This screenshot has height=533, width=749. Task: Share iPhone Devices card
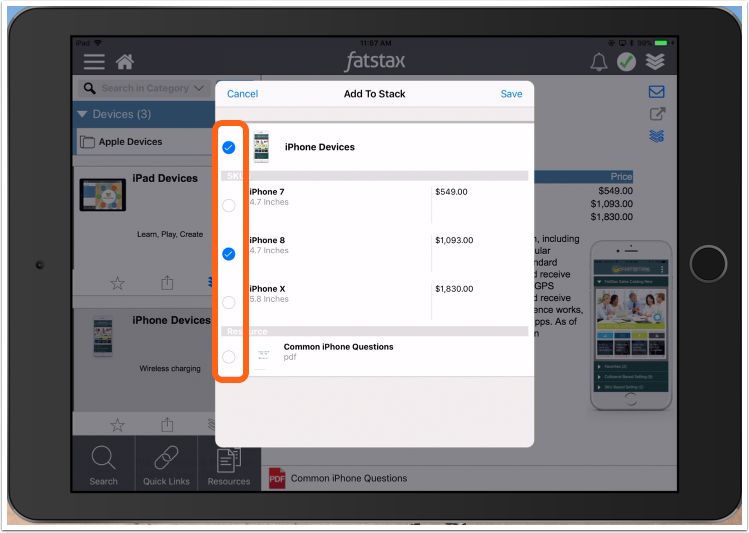[x=167, y=424]
